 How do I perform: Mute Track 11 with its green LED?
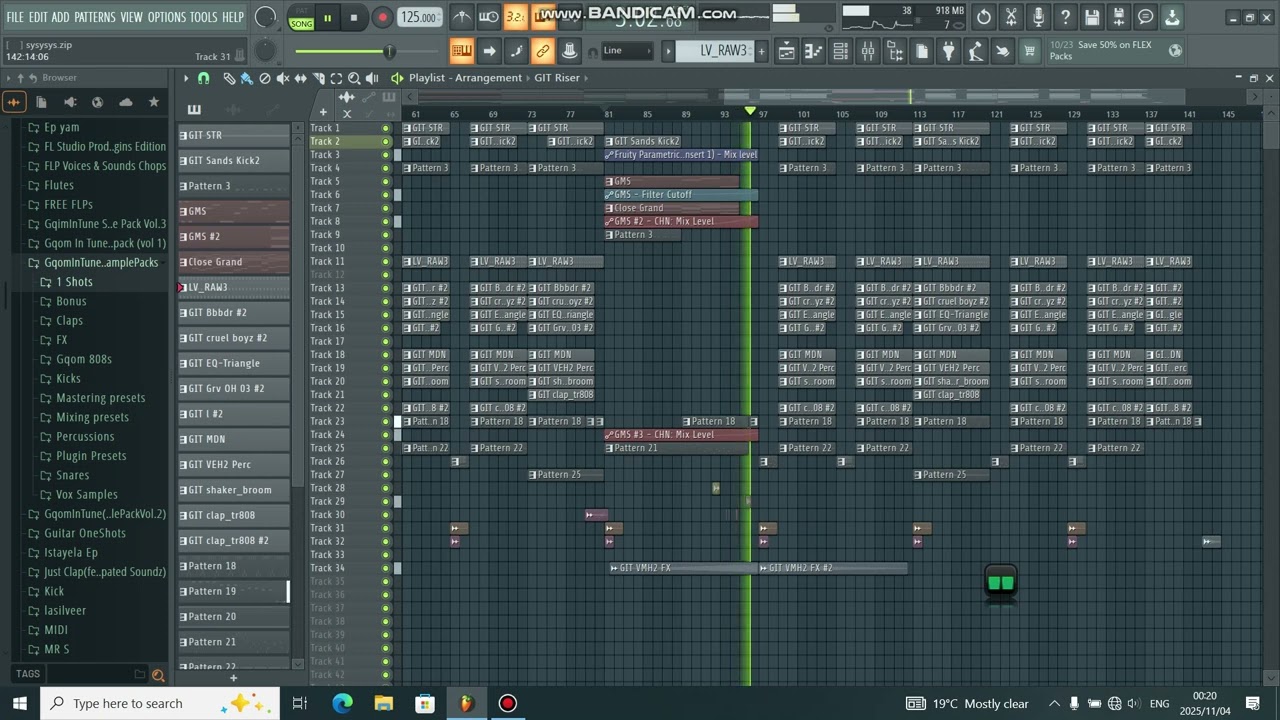[x=386, y=261]
